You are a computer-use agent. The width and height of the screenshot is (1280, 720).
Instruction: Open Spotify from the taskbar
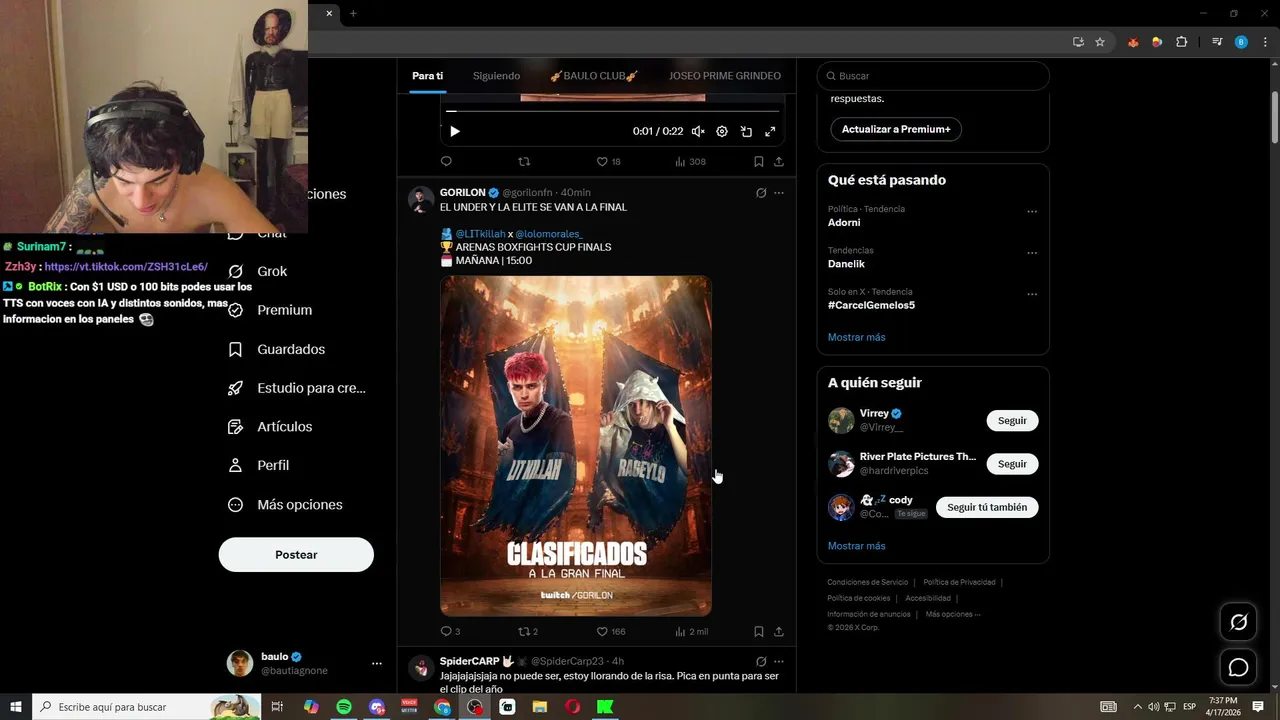tap(344, 707)
